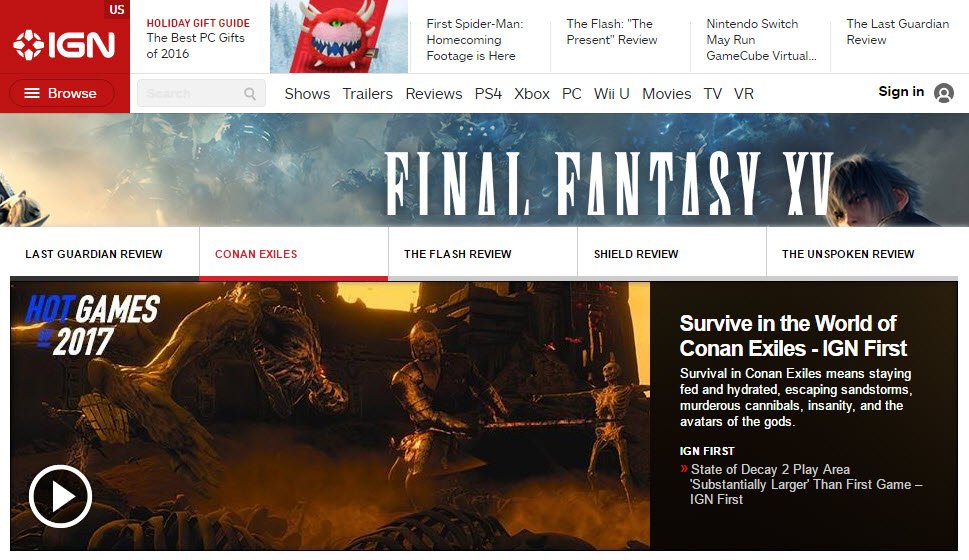
Task: Open Survive in the World of Conan Exiles title
Action: (793, 336)
